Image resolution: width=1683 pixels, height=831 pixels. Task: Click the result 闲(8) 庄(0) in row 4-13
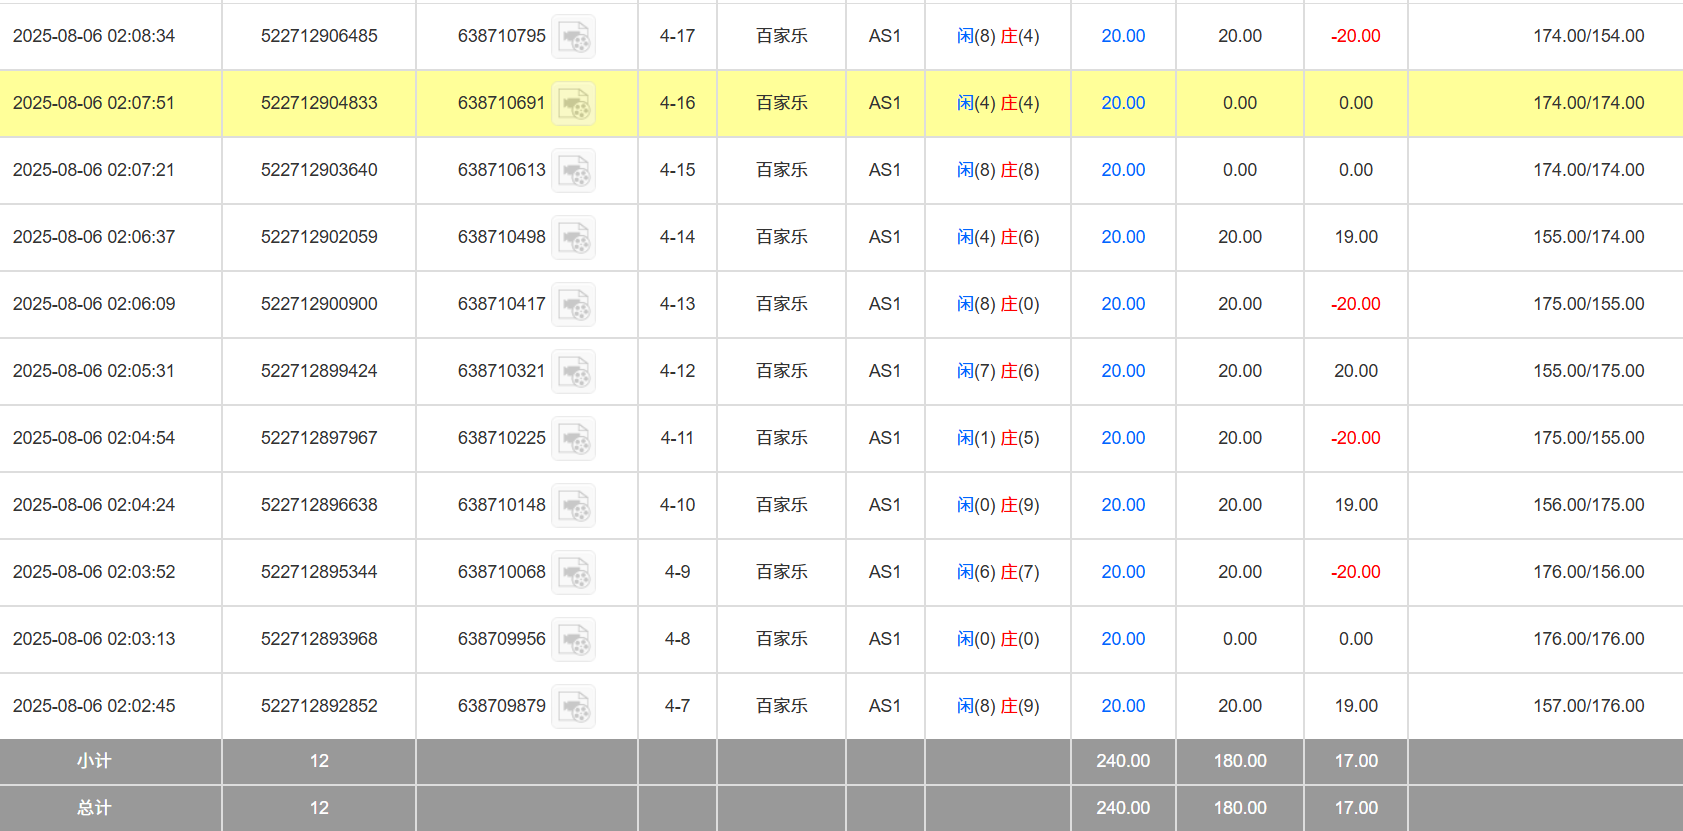click(x=998, y=304)
